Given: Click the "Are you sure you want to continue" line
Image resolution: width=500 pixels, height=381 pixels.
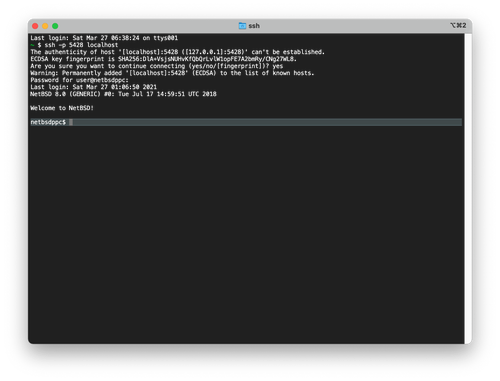Looking at the screenshot, I should coord(156,66).
